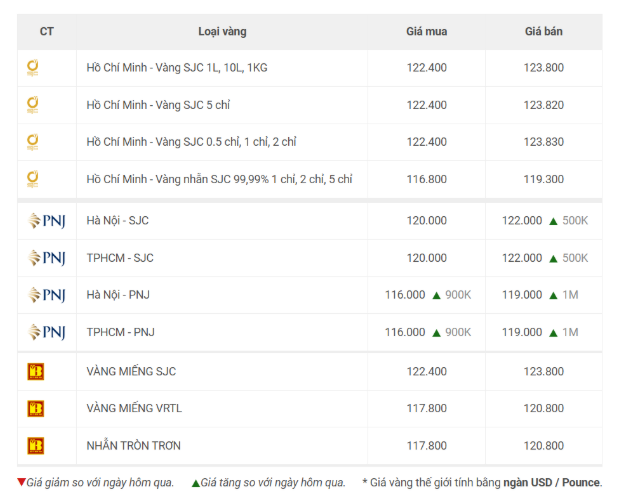Screen dimensions: 618x504
Task: Click PNJ logo in Hà Nội - SJC row
Action: click(x=47, y=221)
